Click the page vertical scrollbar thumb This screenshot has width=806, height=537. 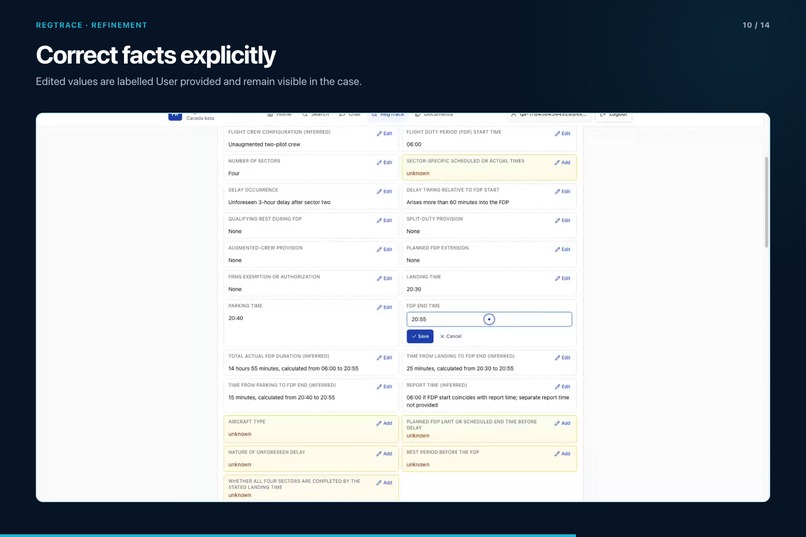point(766,202)
